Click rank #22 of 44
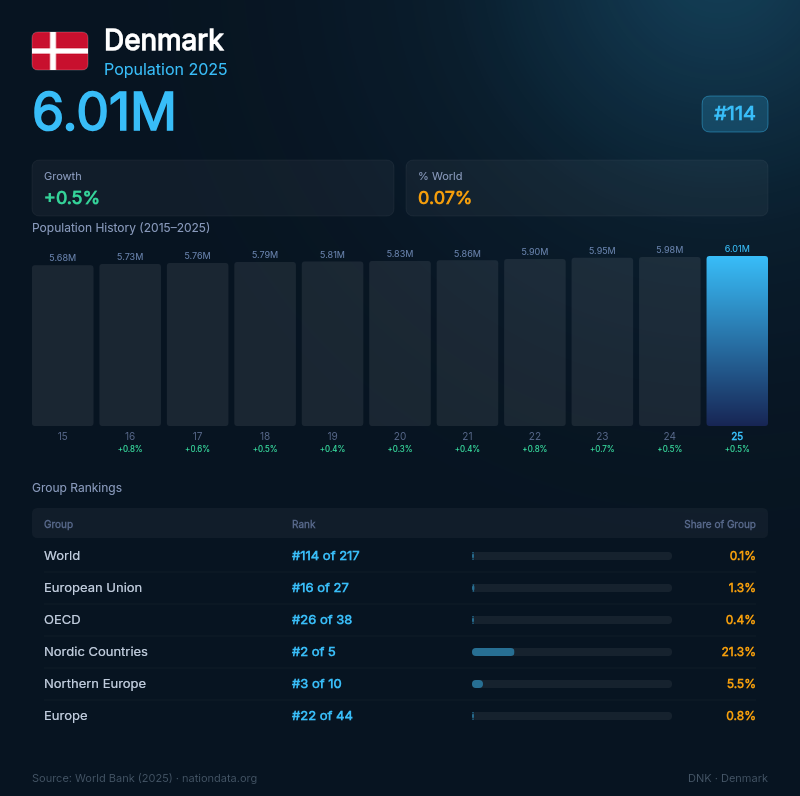This screenshot has height=796, width=800. click(x=322, y=716)
